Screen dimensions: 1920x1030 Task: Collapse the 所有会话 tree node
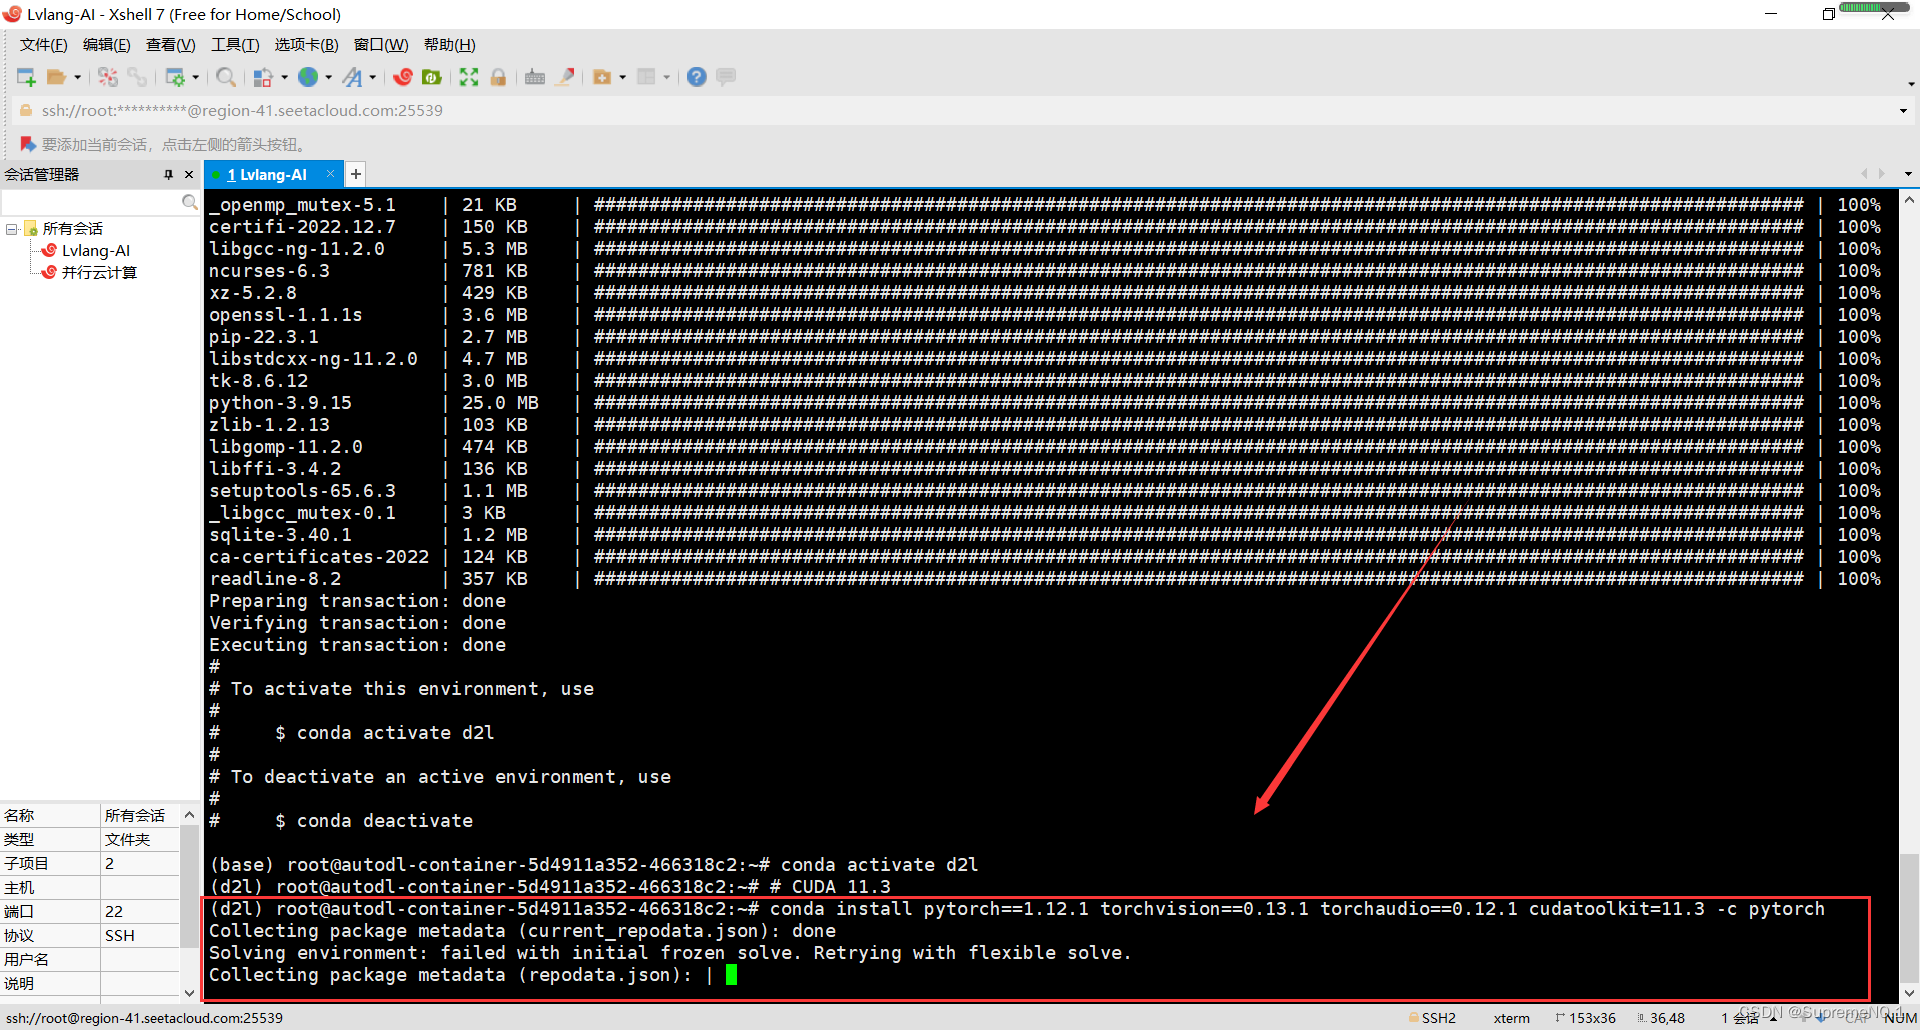pos(11,229)
